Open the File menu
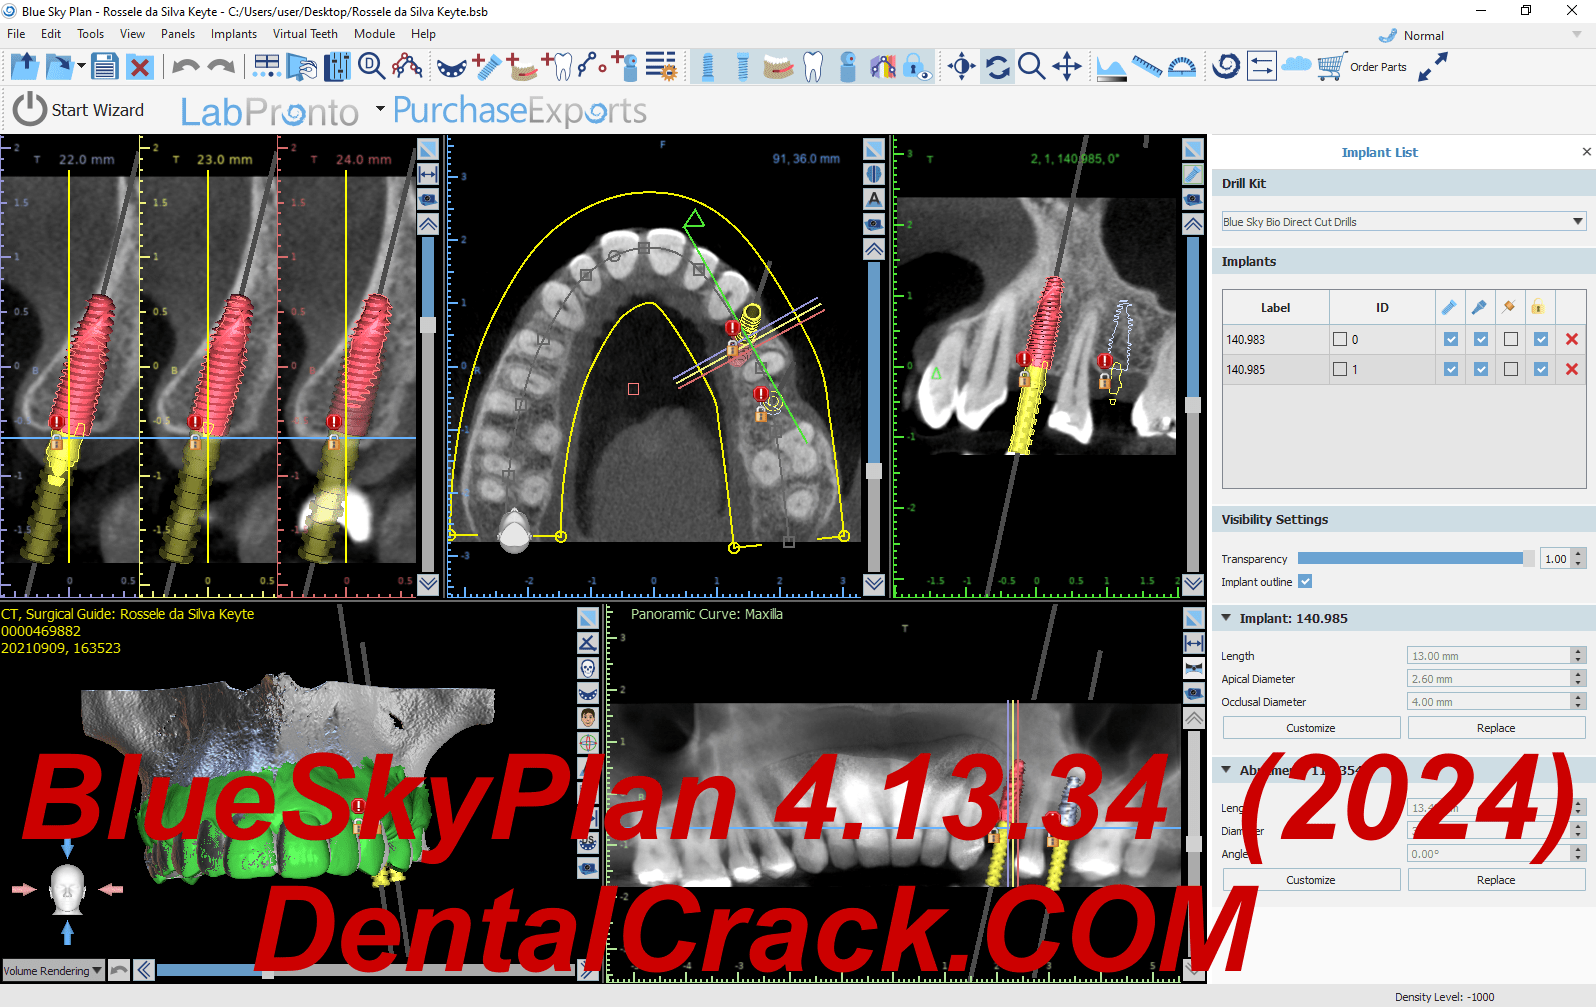Screen dimensions: 1596x1007 [x=16, y=34]
